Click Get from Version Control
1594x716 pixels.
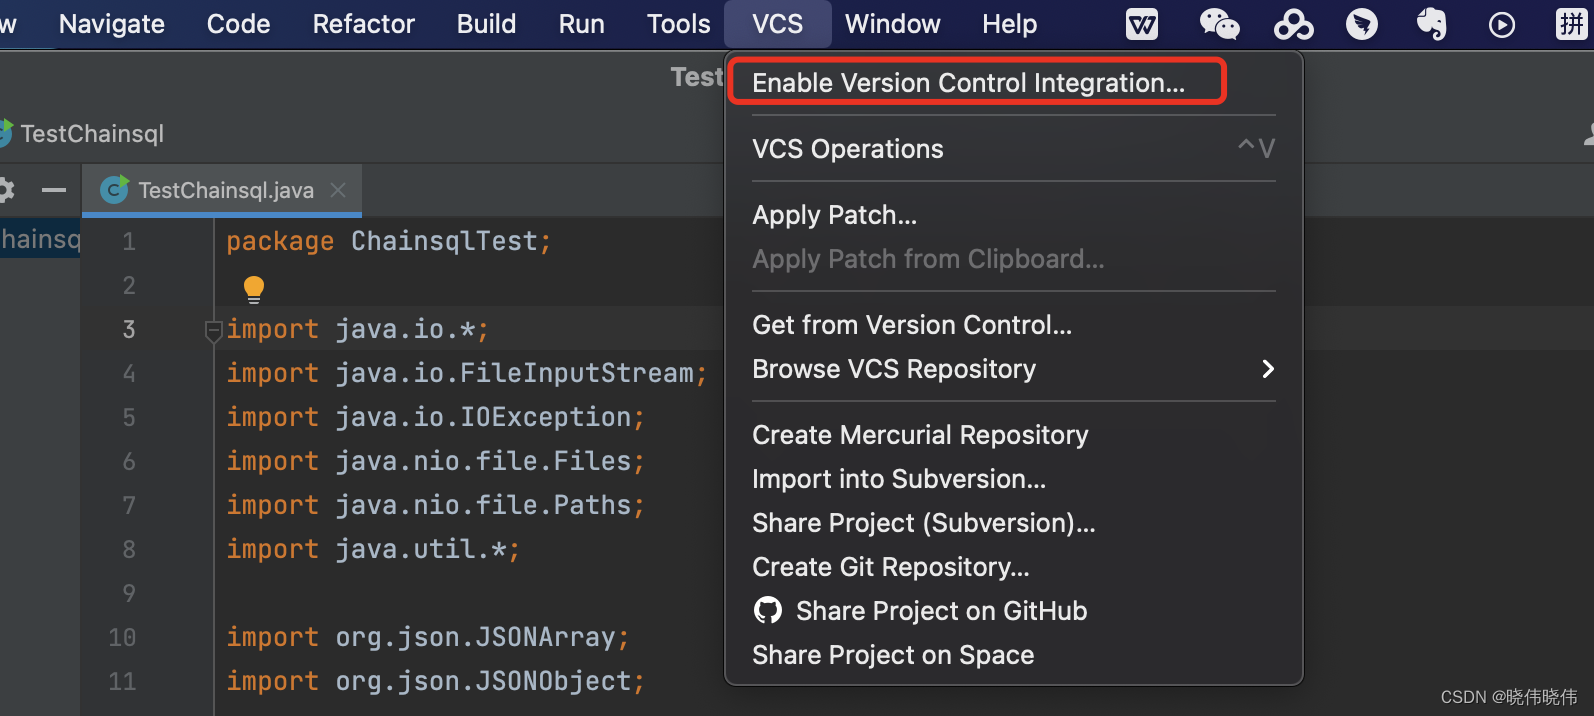coord(911,325)
